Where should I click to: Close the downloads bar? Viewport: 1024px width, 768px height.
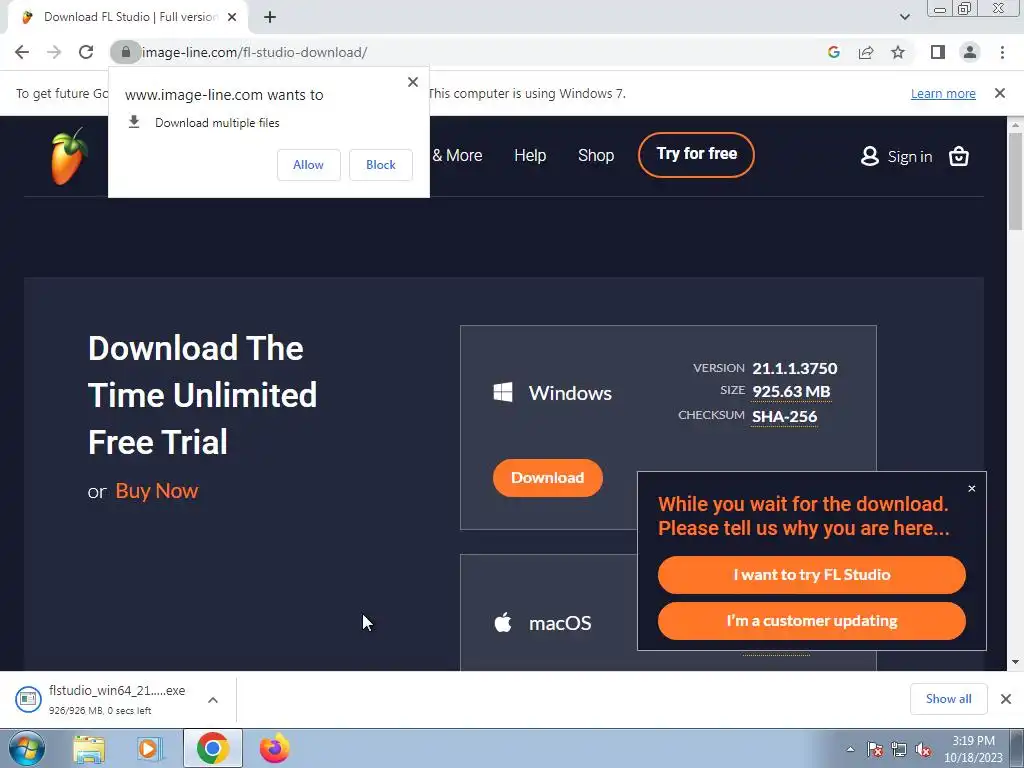[1006, 699]
